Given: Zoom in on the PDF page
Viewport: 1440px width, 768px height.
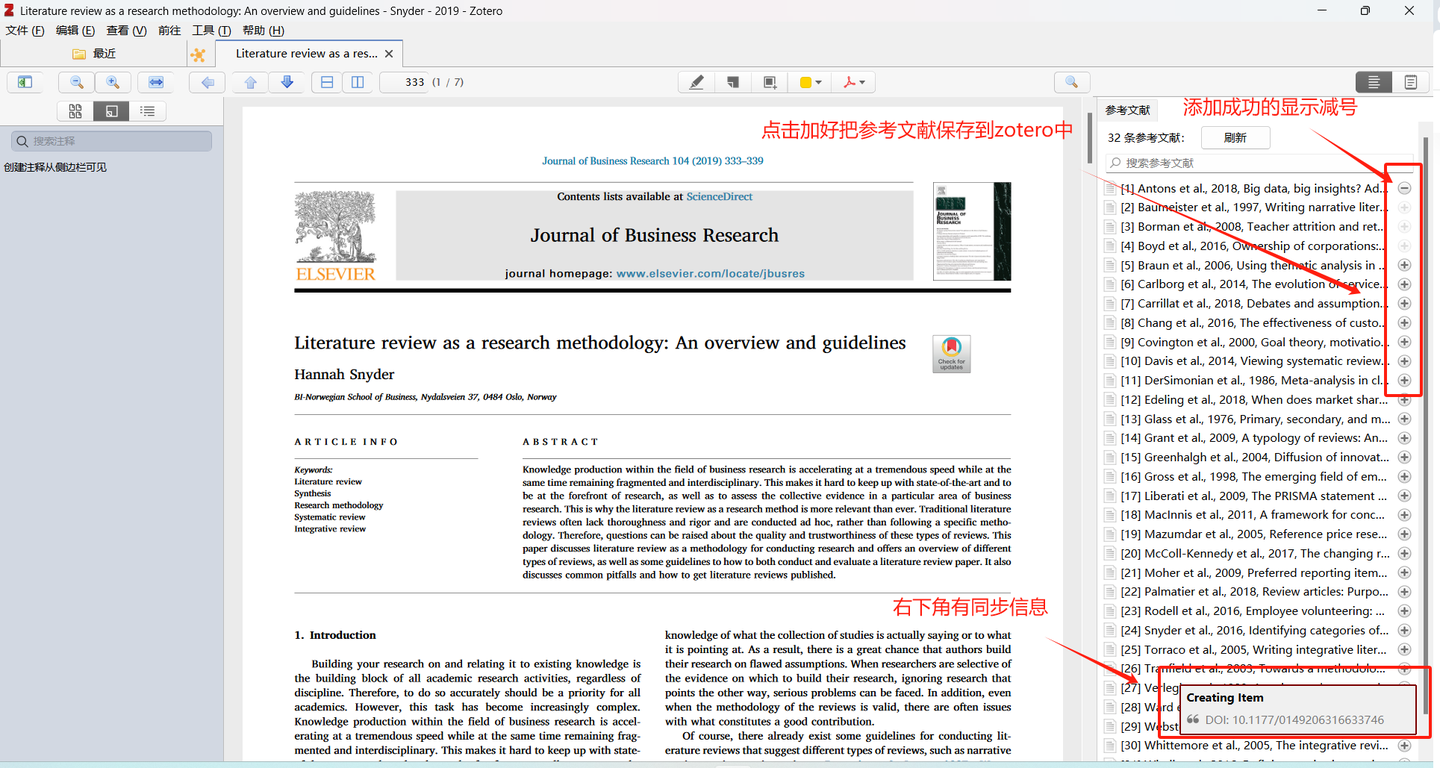Looking at the screenshot, I should pyautogui.click(x=113, y=82).
